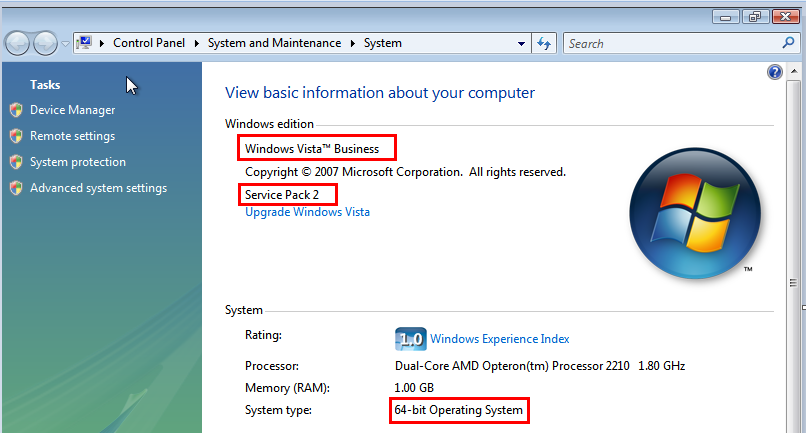The height and width of the screenshot is (433, 806).
Task: Click the 1.0 rating score badge
Action: click(410, 339)
